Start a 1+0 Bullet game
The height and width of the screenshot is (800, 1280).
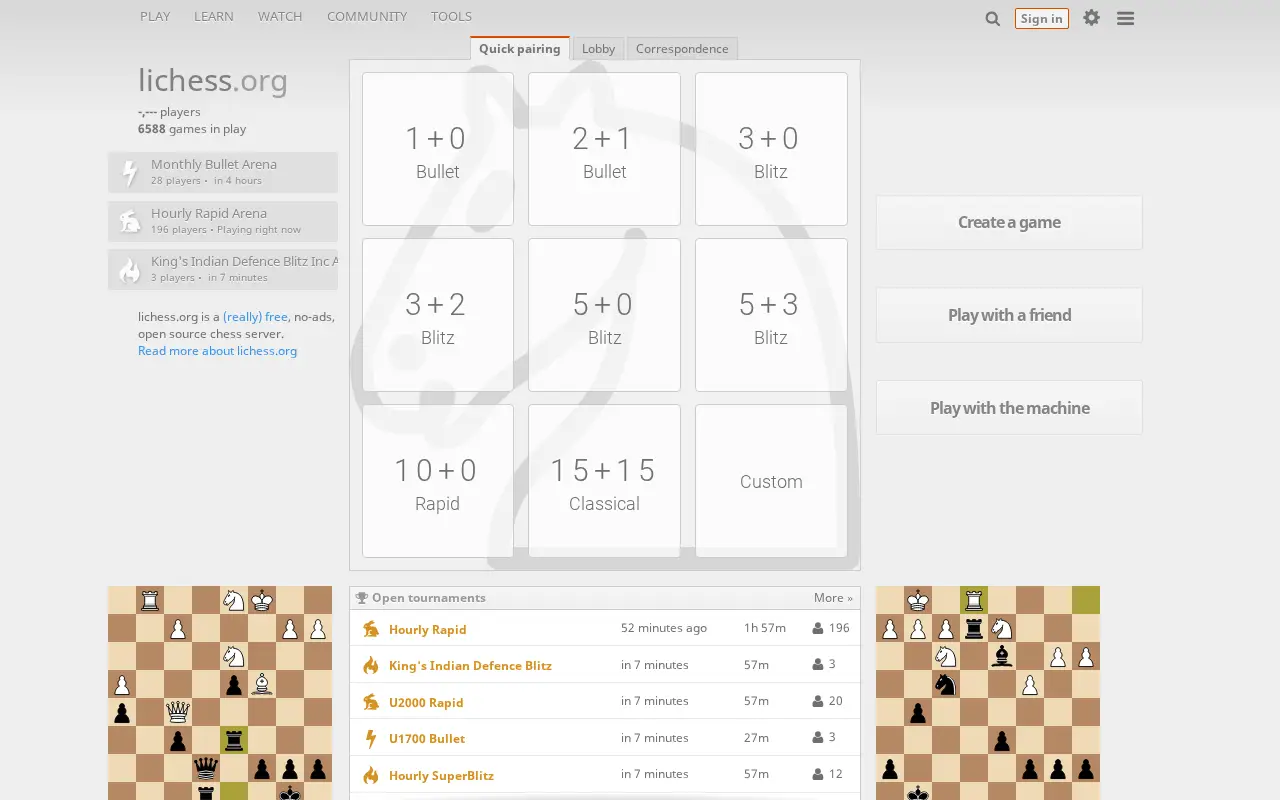(x=438, y=149)
